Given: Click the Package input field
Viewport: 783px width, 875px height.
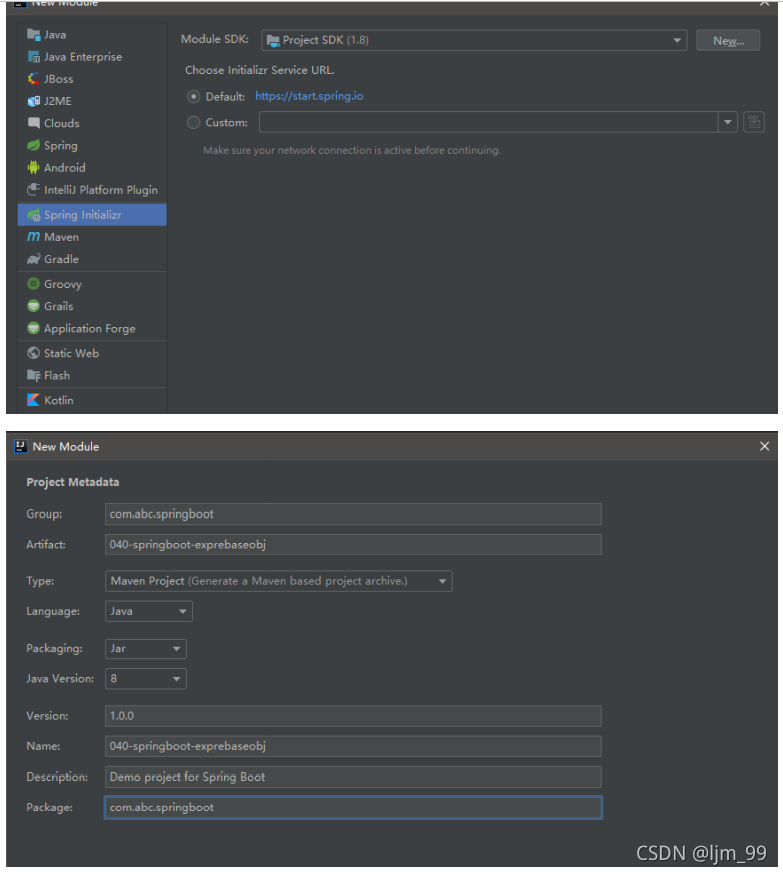Looking at the screenshot, I should [x=353, y=807].
